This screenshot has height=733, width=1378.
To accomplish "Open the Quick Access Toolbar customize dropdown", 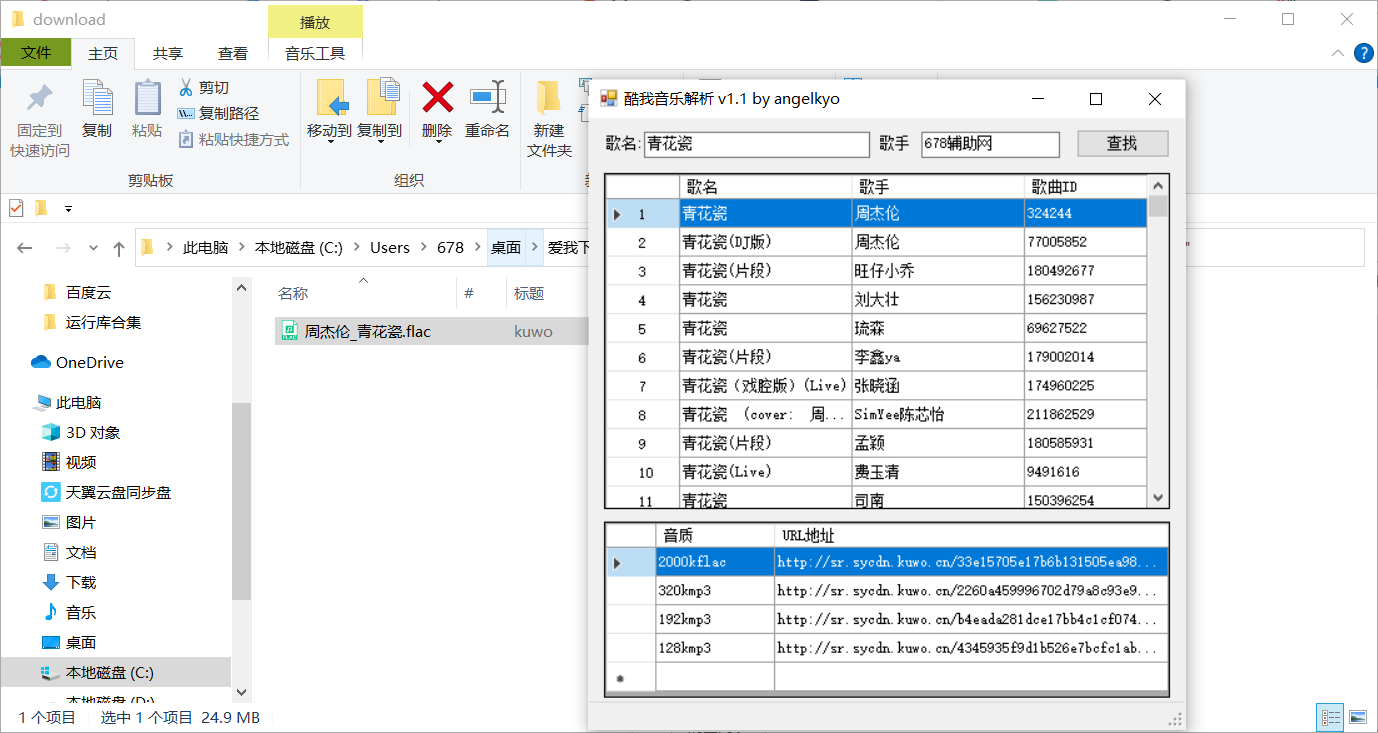I will click(x=68, y=208).
